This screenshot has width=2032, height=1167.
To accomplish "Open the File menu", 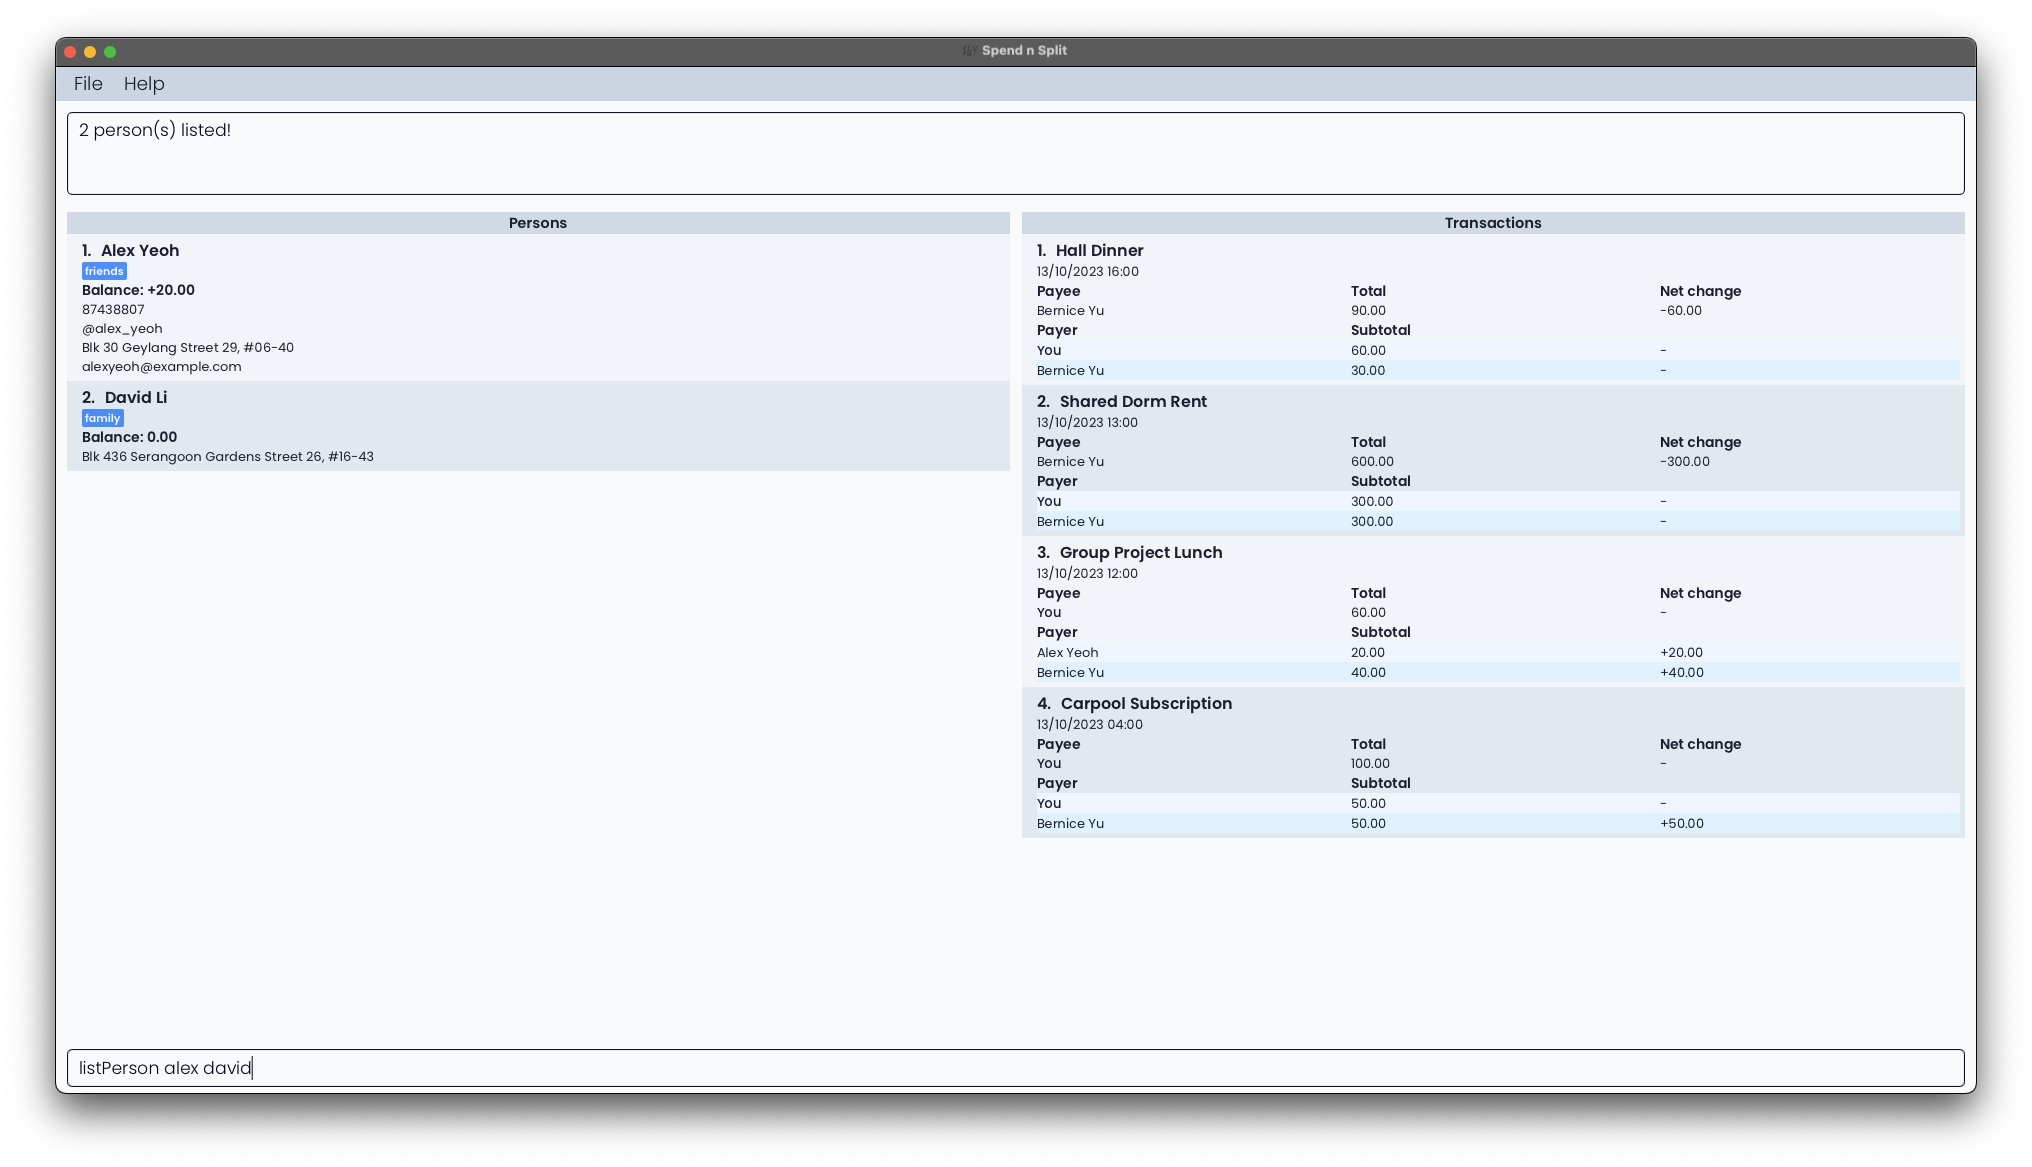I will point(88,84).
